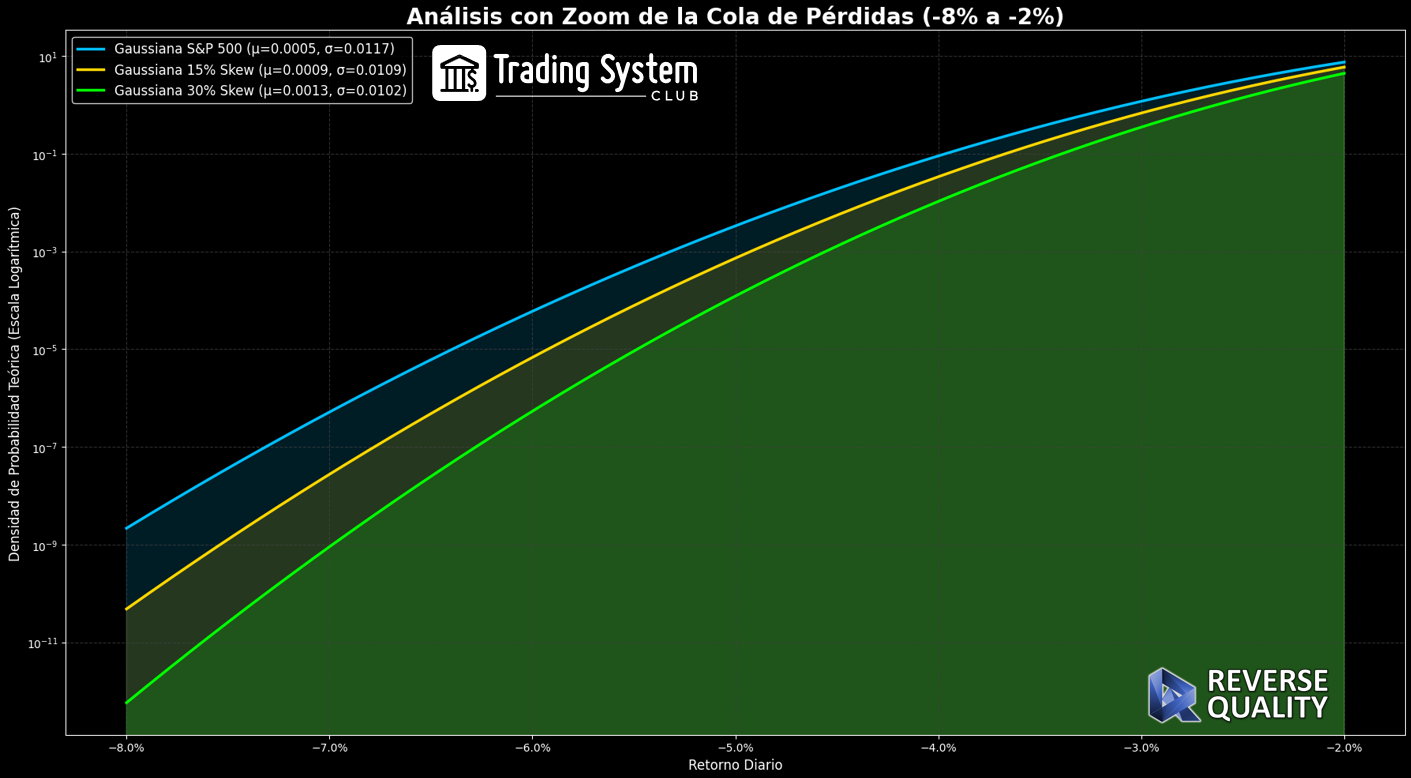Click the Densidad de Probabilidad axis label
1411x778 pixels.
pos(12,388)
